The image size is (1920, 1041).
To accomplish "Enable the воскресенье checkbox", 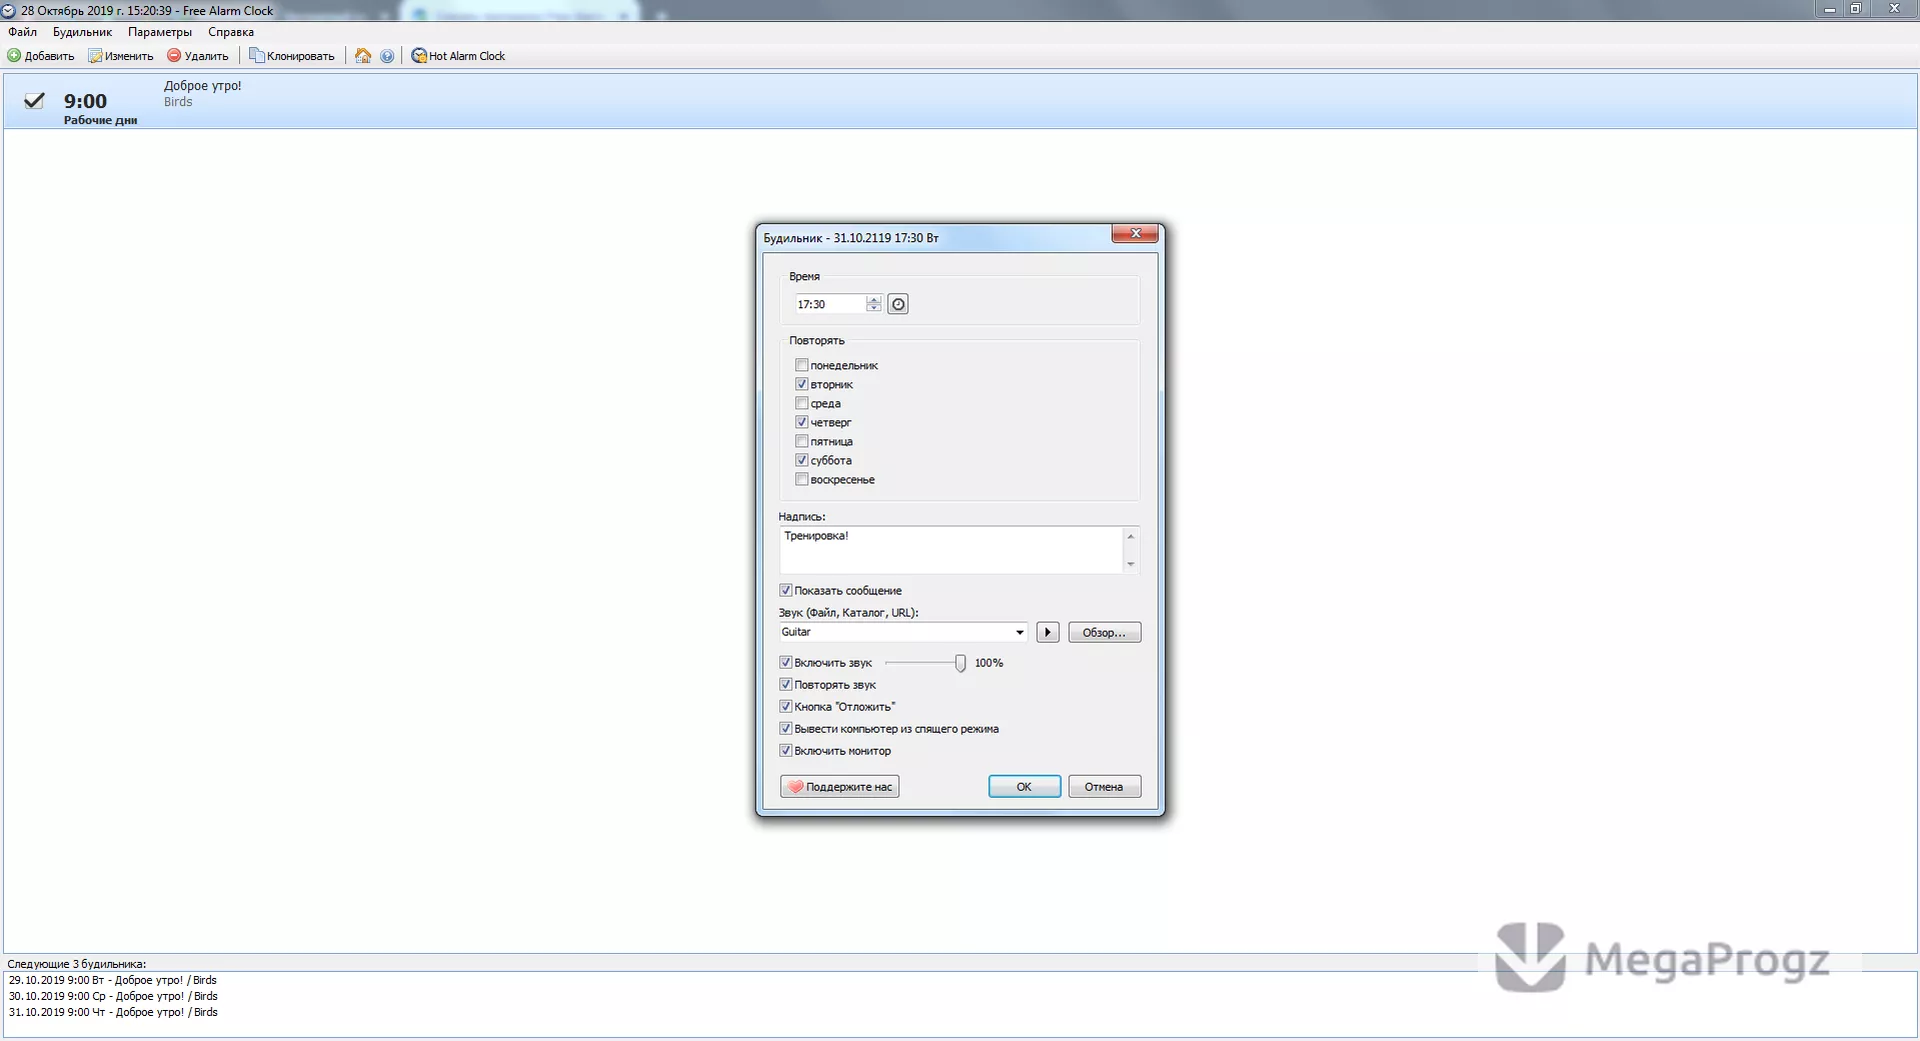I will point(801,479).
